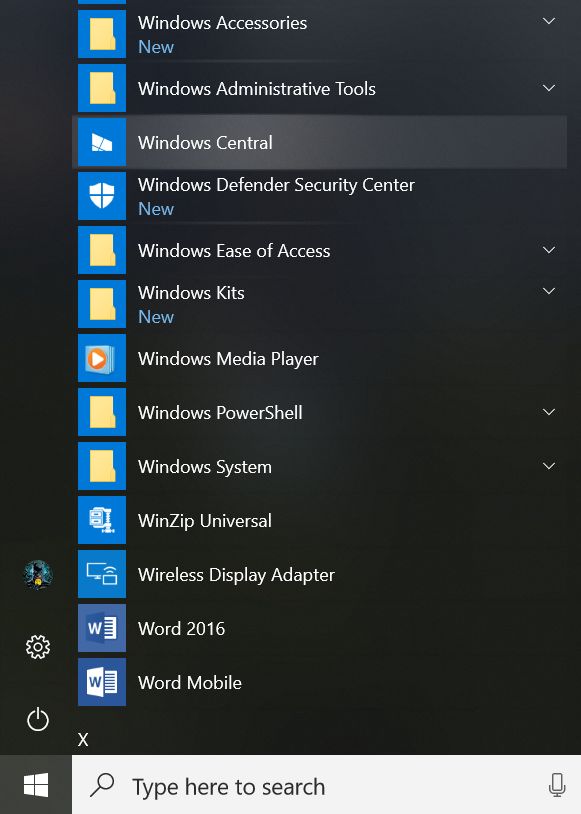
Task: Select Wireless Display Adapter label
Action: tap(236, 575)
